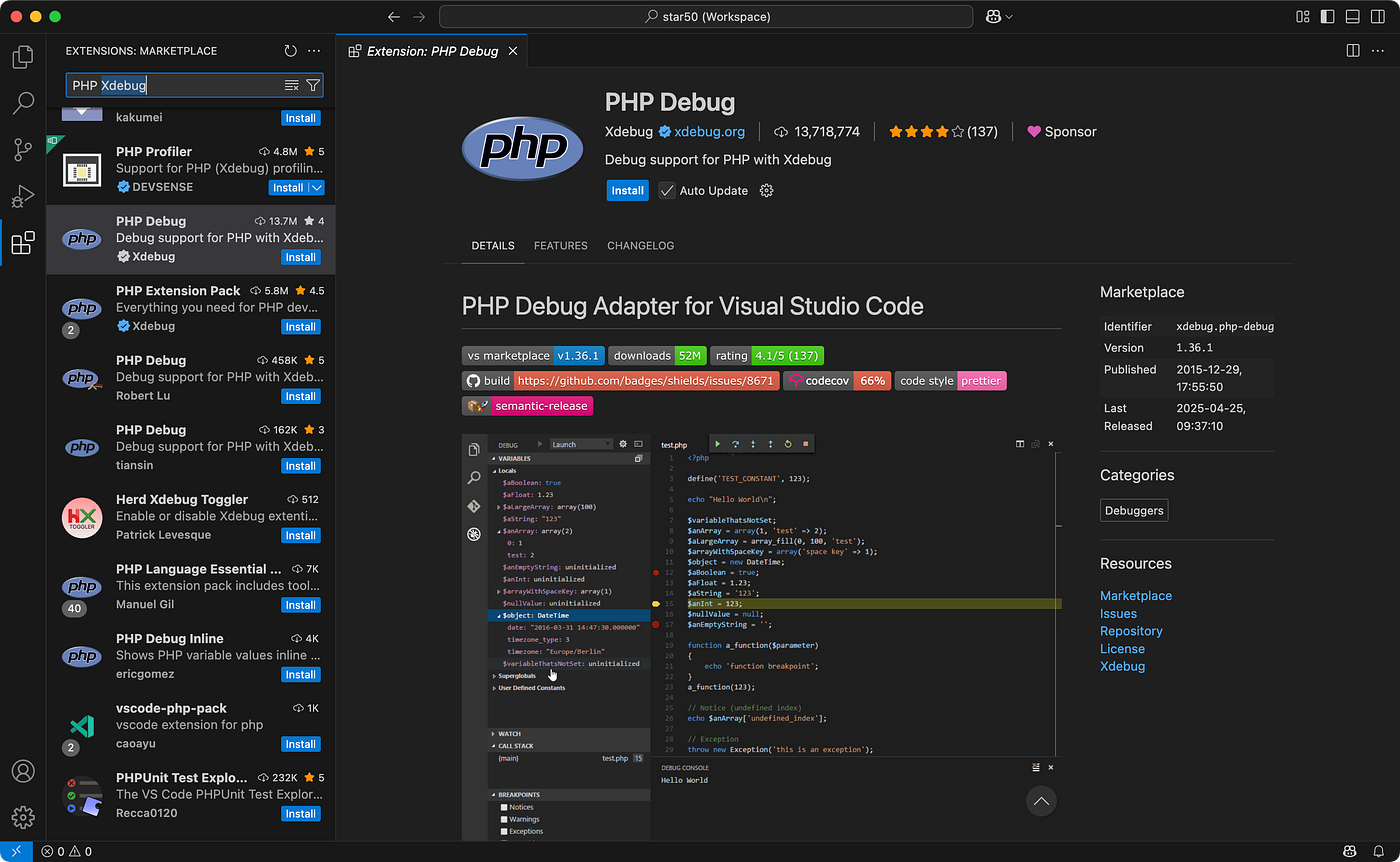Open PHP Debug extension settings gear
This screenshot has width=1400, height=862.
(x=767, y=191)
